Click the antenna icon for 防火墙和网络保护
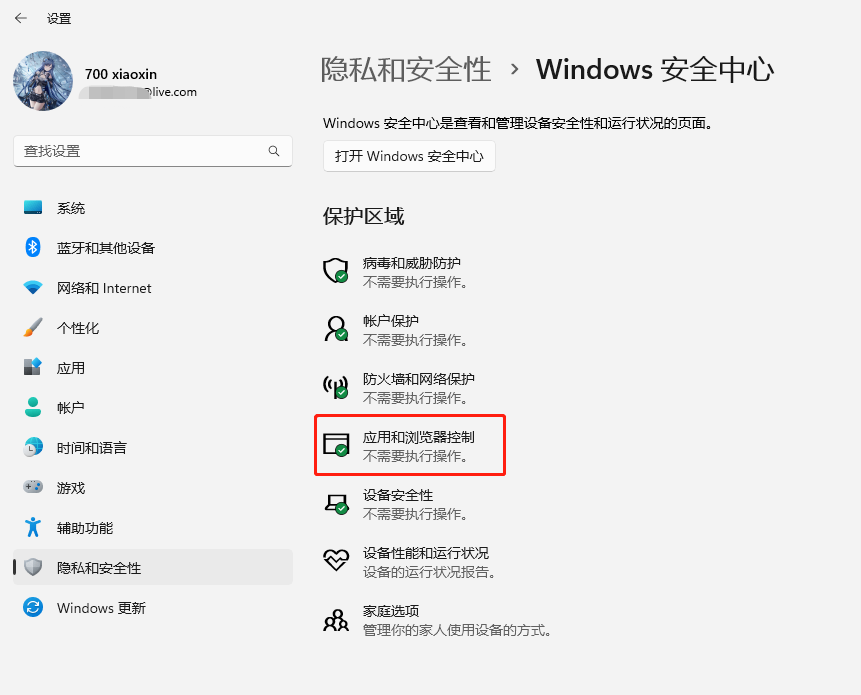This screenshot has width=861, height=695. 336,386
